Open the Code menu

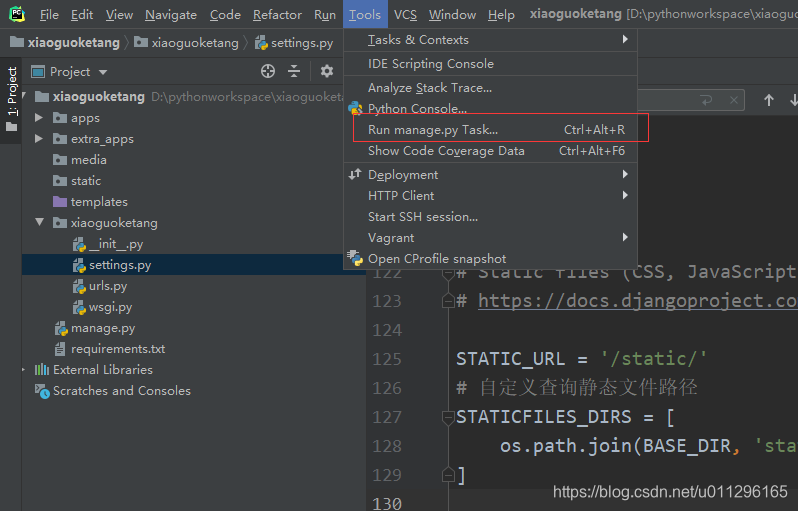(x=225, y=15)
